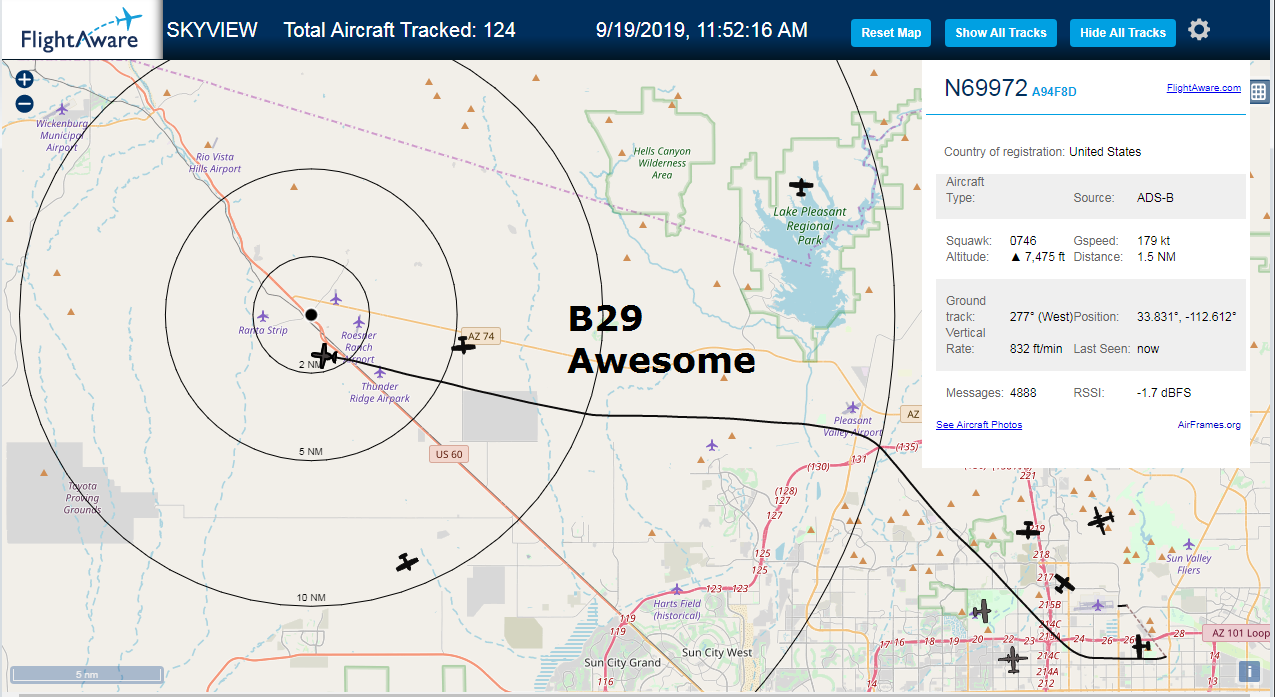Click the AZ 101 Loop shield
This screenshot has height=697, width=1275.
pos(1237,633)
